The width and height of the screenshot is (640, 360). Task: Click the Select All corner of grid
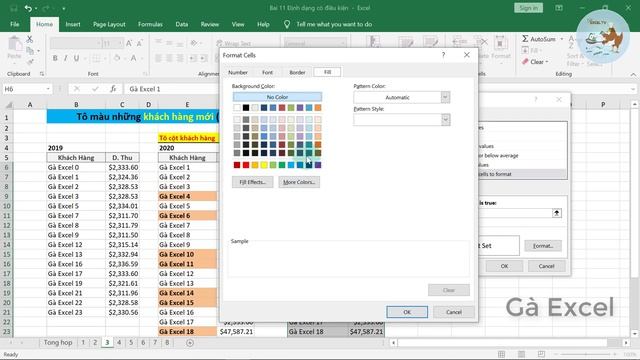point(8,105)
